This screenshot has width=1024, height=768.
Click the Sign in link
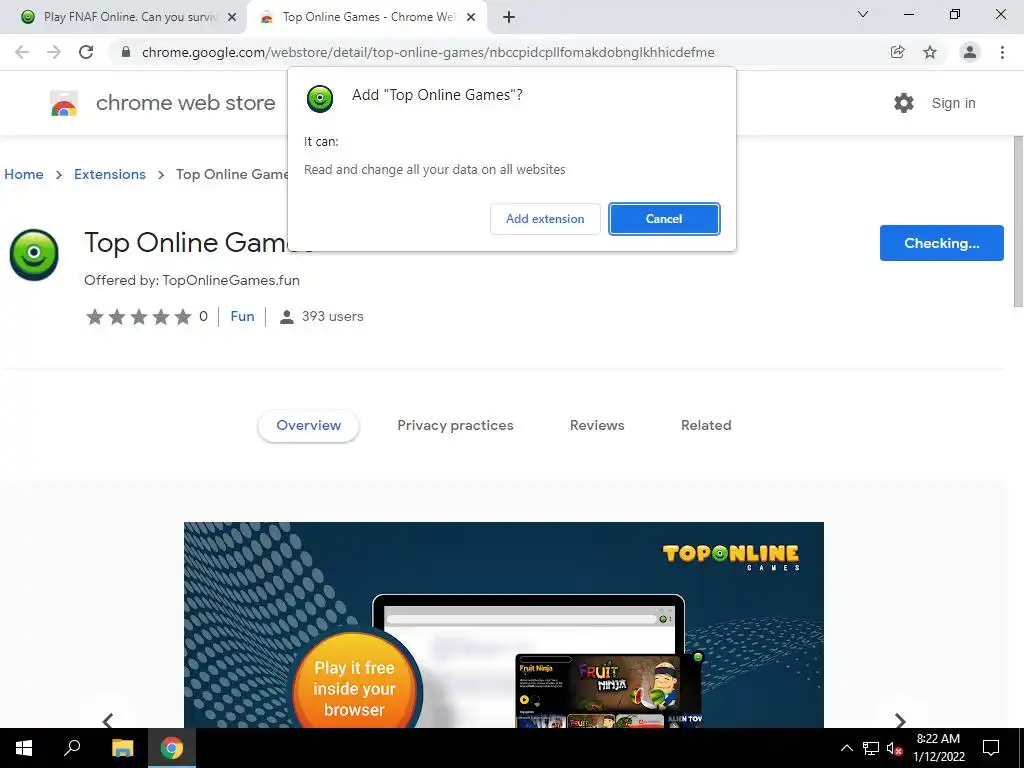pos(953,103)
